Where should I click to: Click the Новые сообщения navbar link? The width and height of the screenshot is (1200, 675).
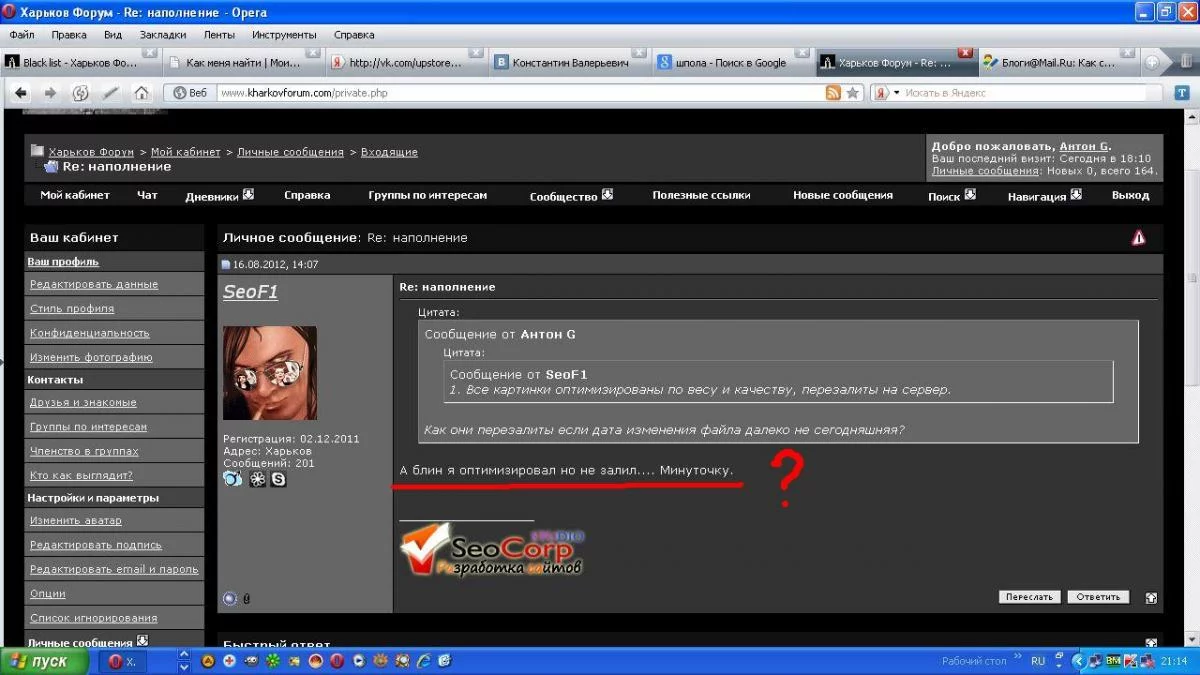[x=843, y=195]
